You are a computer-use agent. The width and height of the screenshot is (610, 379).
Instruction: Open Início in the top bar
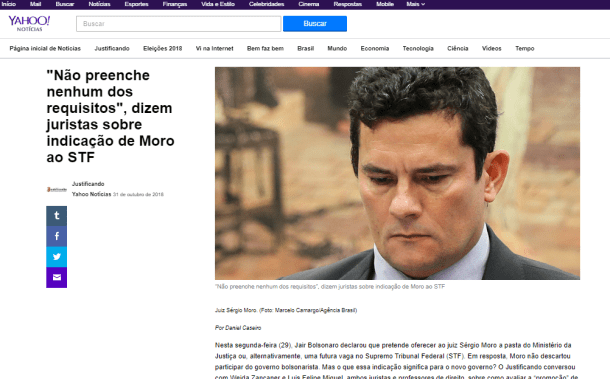[9, 4]
